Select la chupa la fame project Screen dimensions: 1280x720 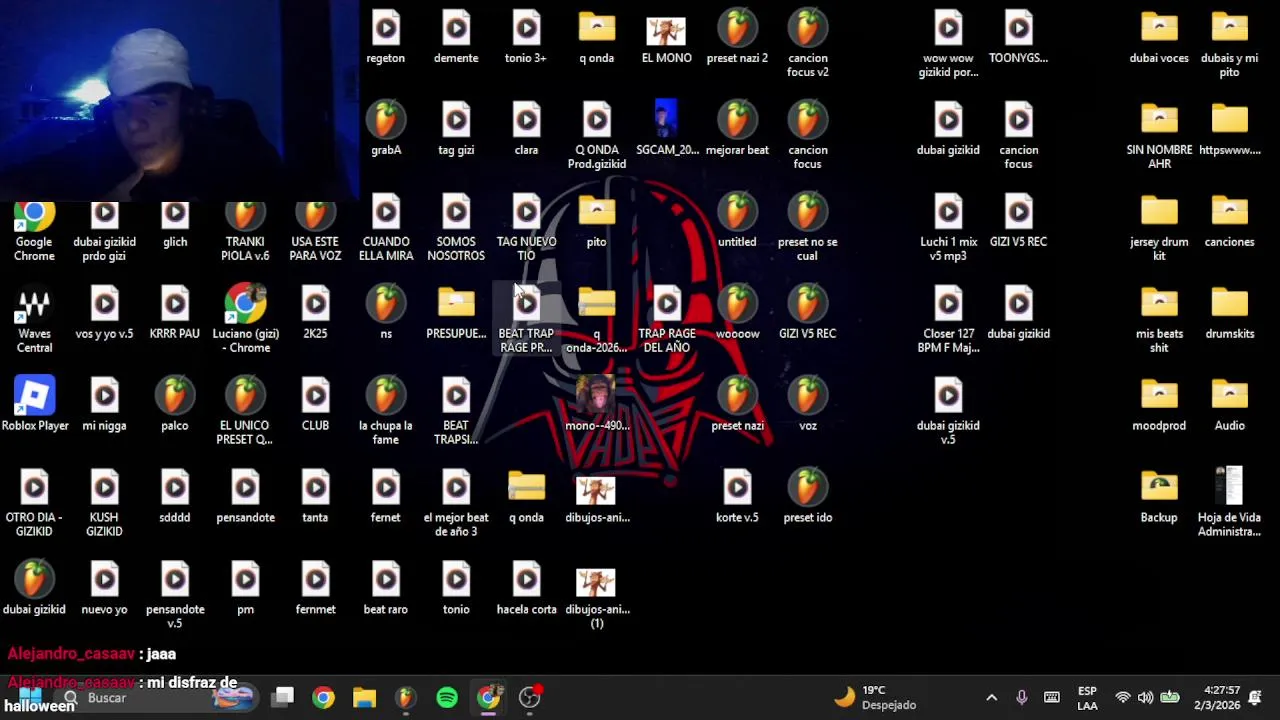pos(386,412)
